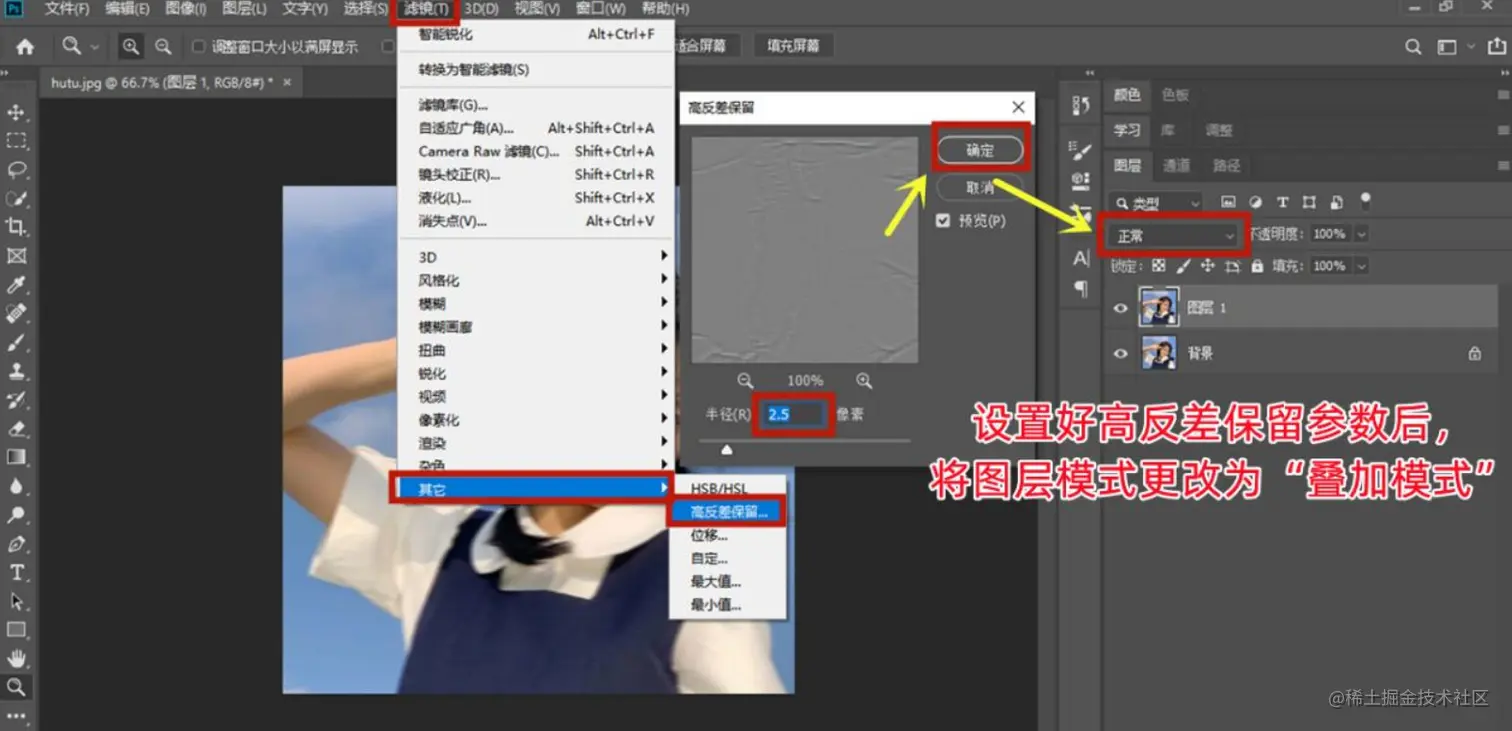
Task: Filter layers by smart object icon
Action: [1336, 202]
